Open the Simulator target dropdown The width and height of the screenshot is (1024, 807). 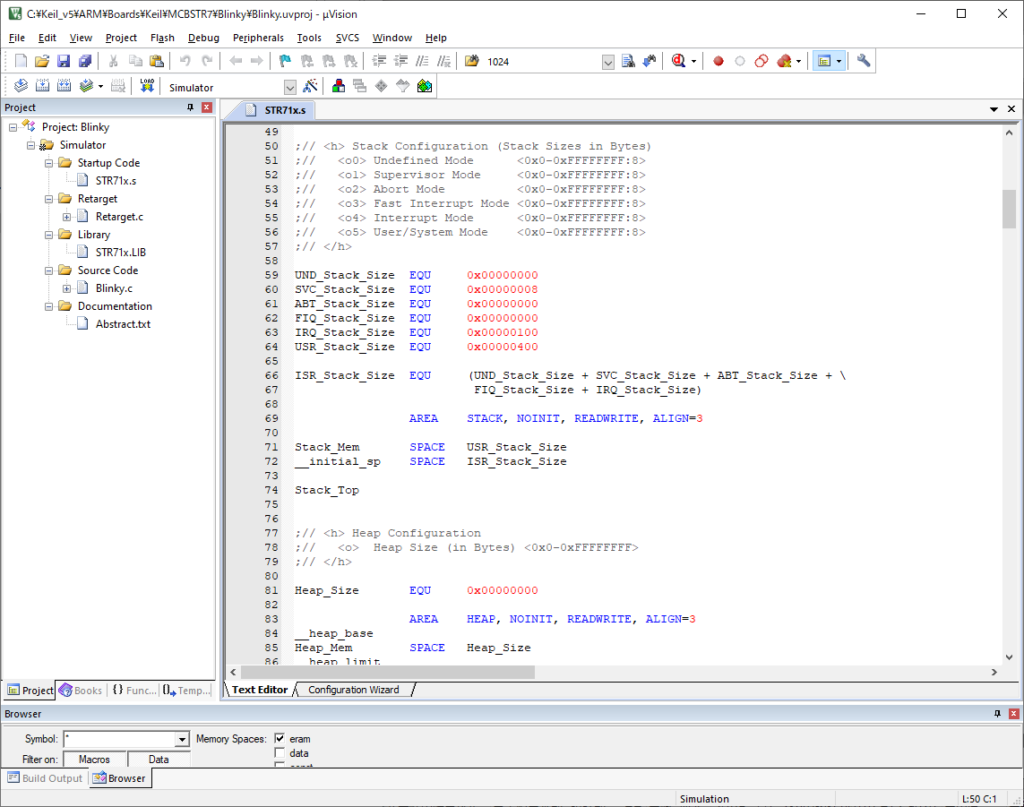pos(290,88)
